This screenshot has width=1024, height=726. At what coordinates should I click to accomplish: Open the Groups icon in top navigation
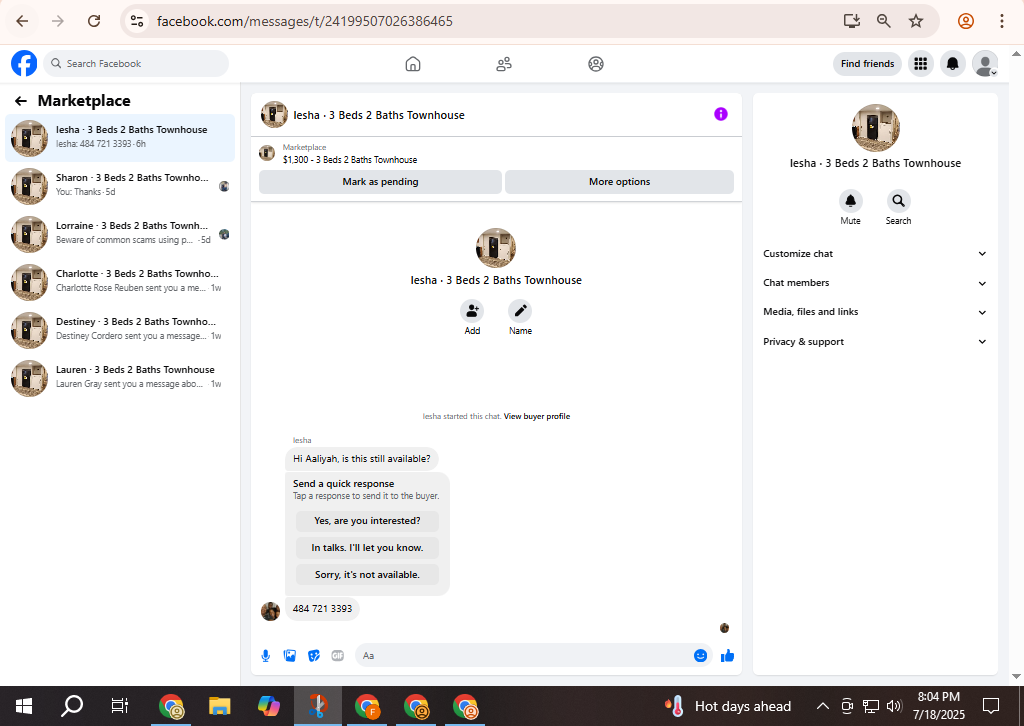(x=596, y=64)
